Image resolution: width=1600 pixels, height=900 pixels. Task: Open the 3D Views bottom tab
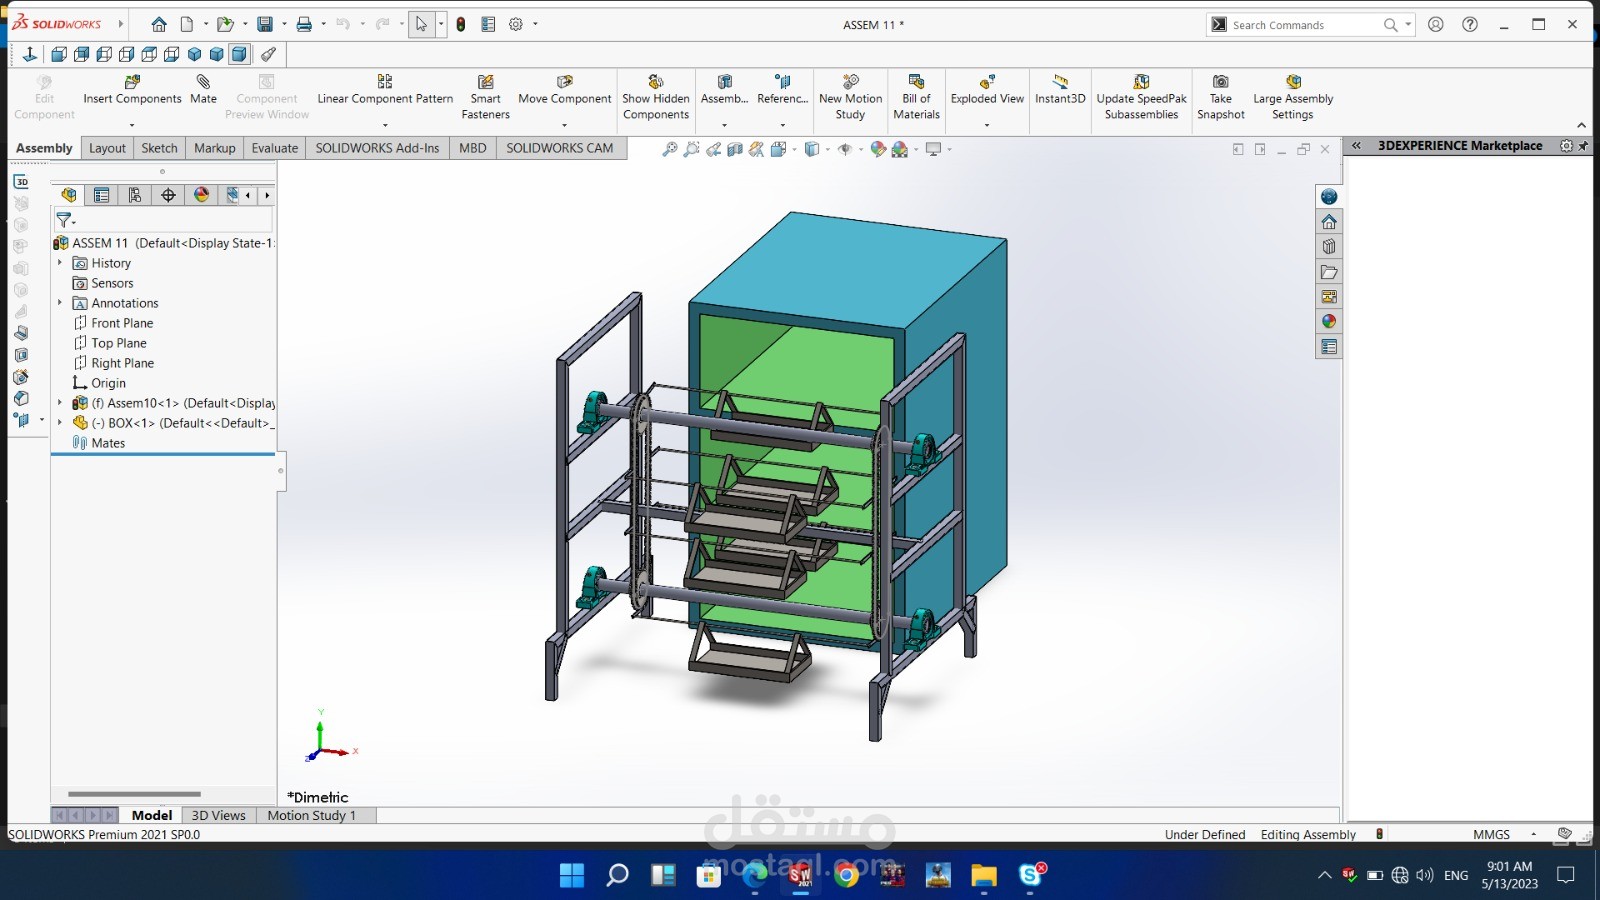coord(218,815)
